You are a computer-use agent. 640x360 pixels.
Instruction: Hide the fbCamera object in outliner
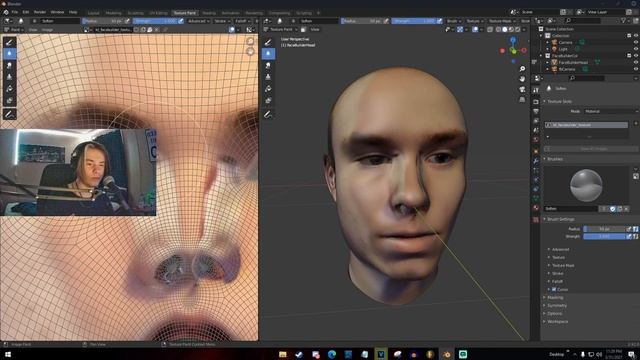[636, 69]
